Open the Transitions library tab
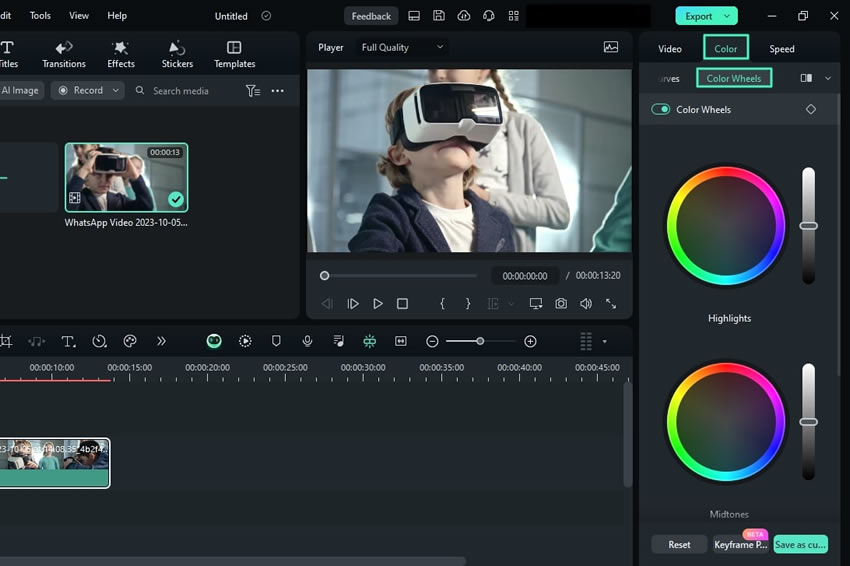The width and height of the screenshot is (850, 566). pyautogui.click(x=64, y=55)
